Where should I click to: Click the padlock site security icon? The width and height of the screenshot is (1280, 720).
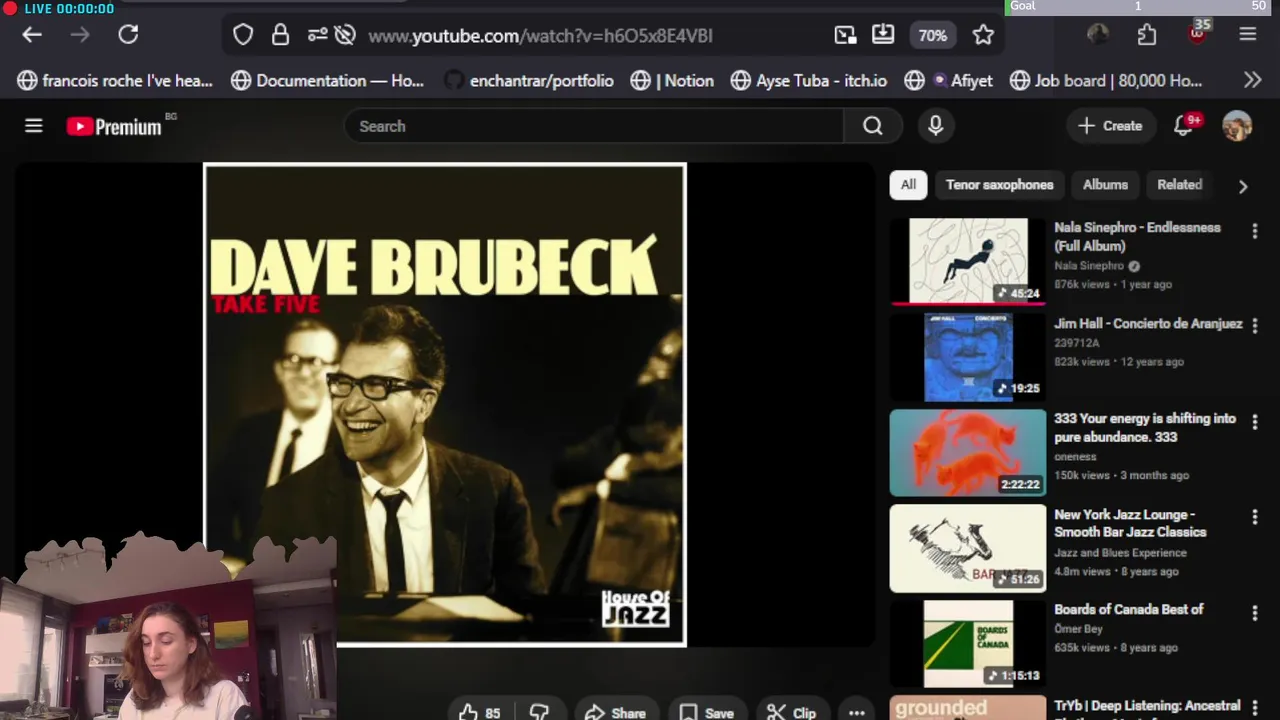click(x=280, y=35)
